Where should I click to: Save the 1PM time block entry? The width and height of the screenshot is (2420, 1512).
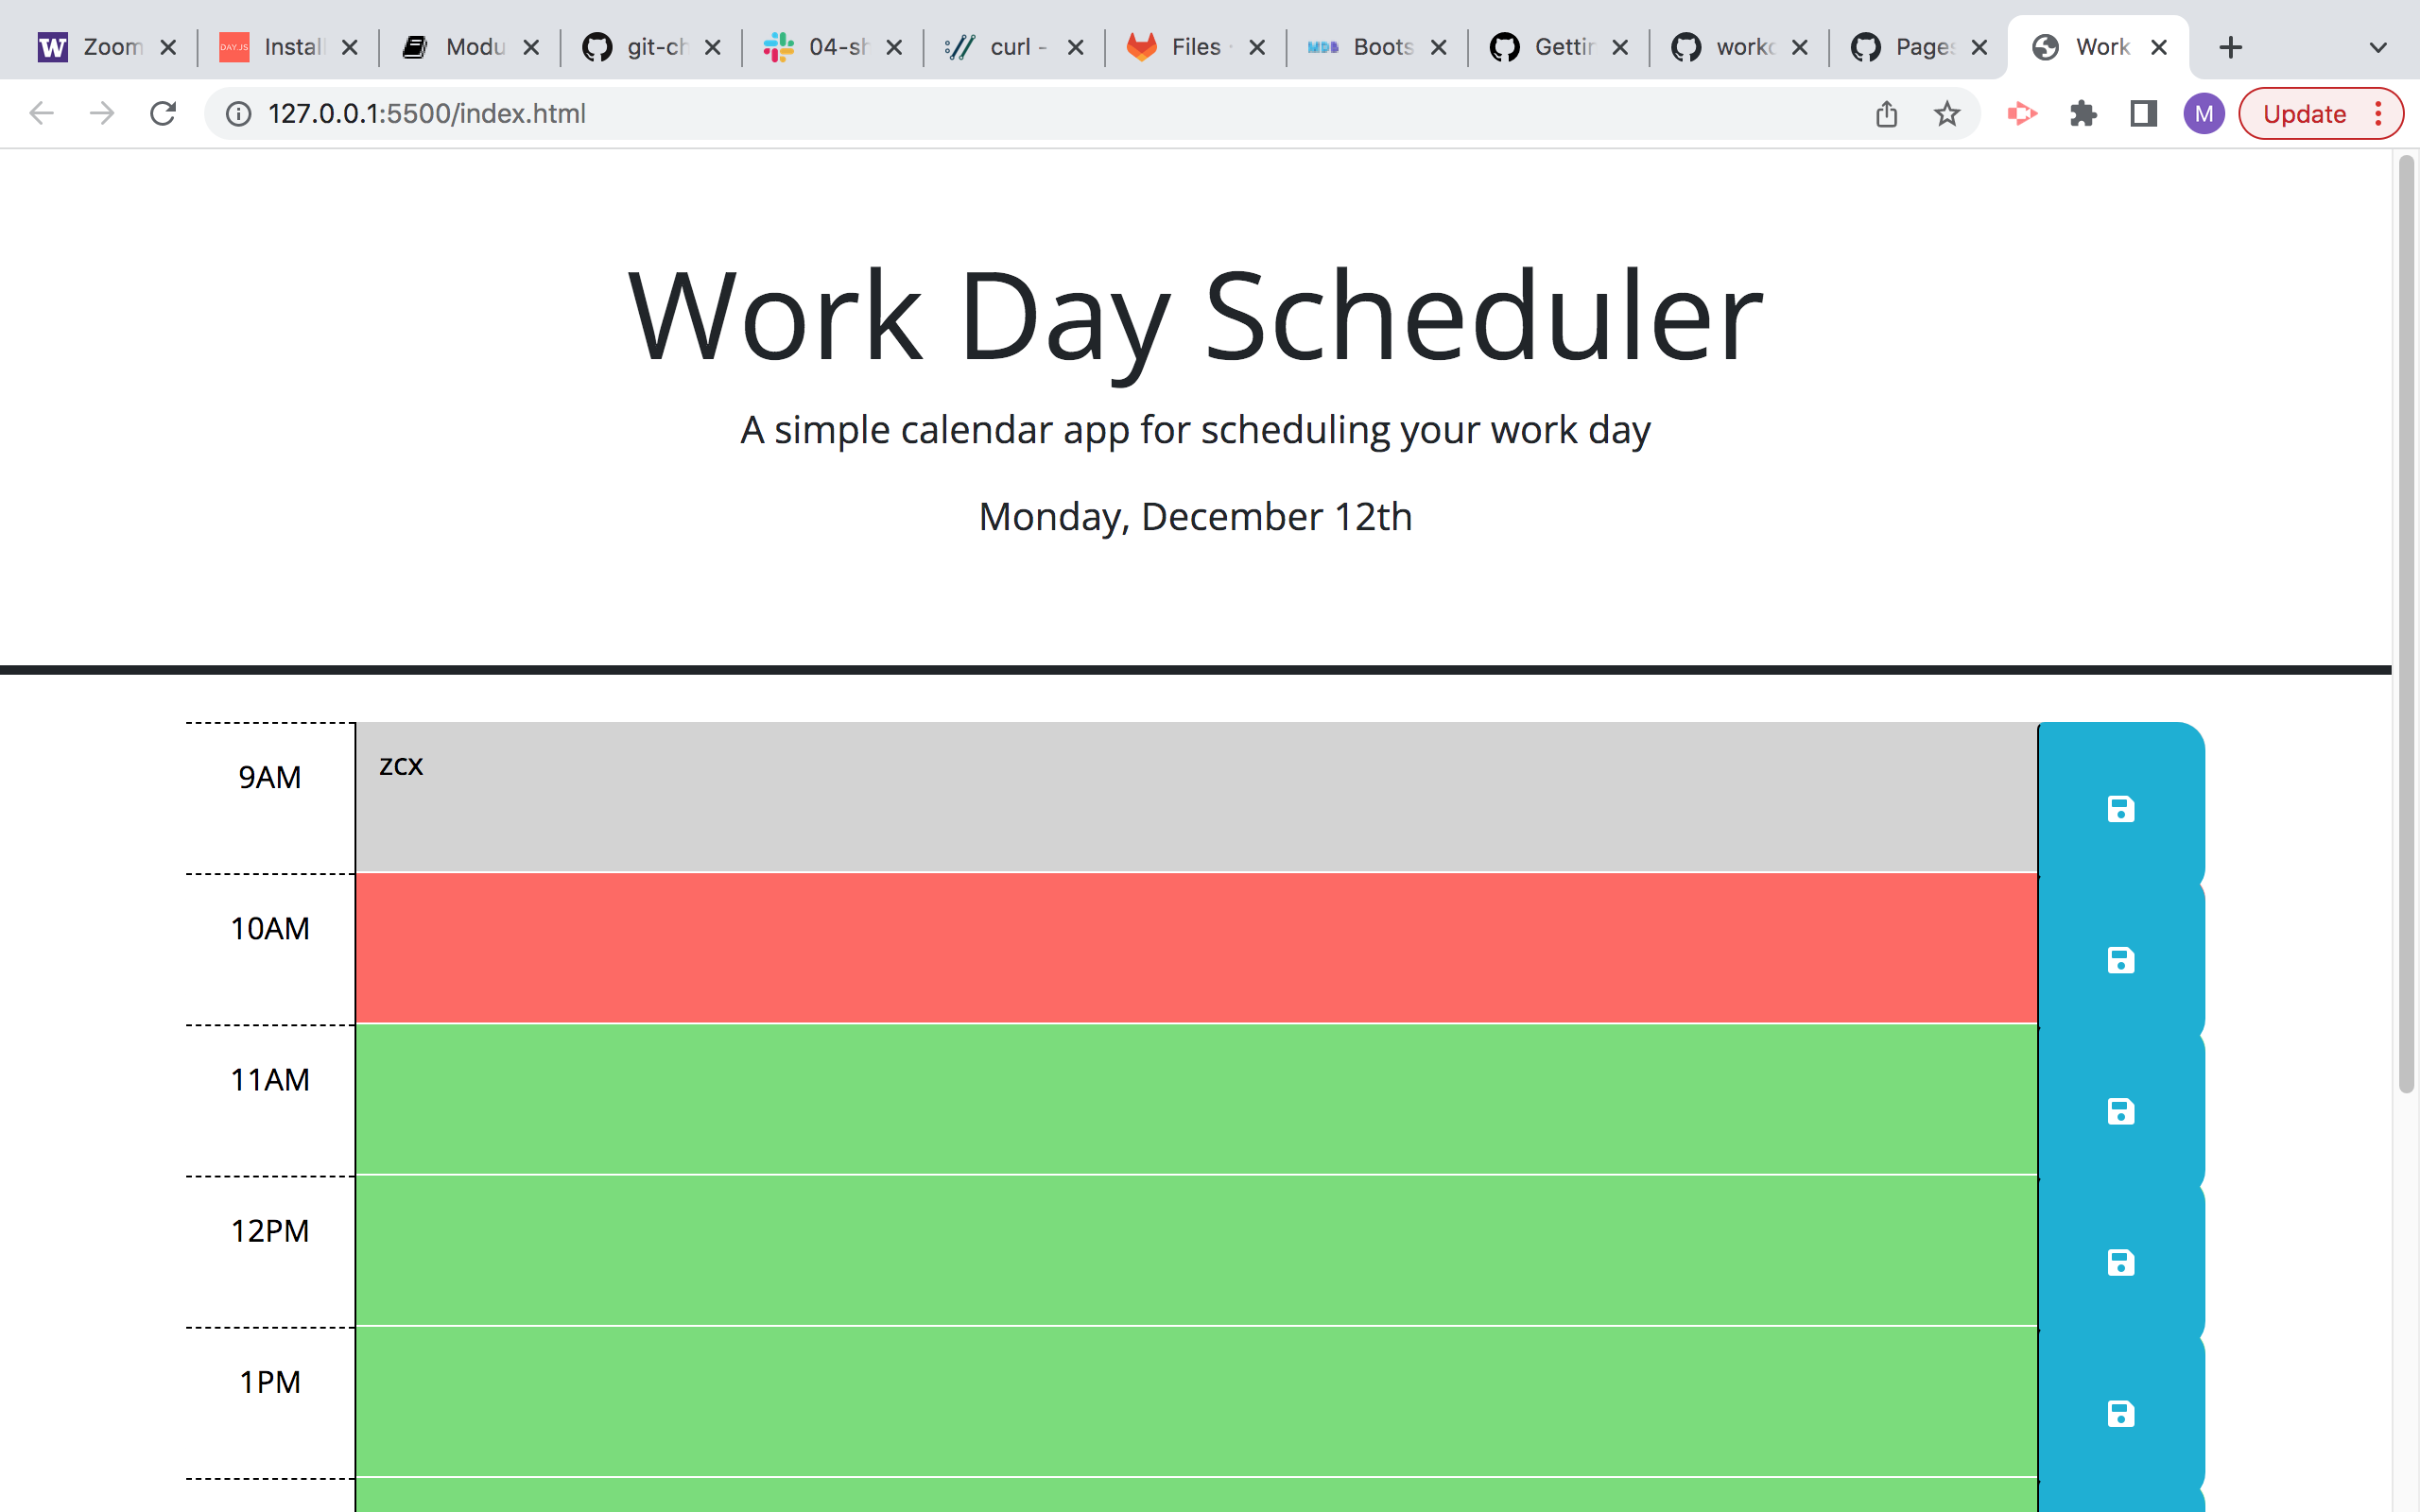[x=2119, y=1414]
